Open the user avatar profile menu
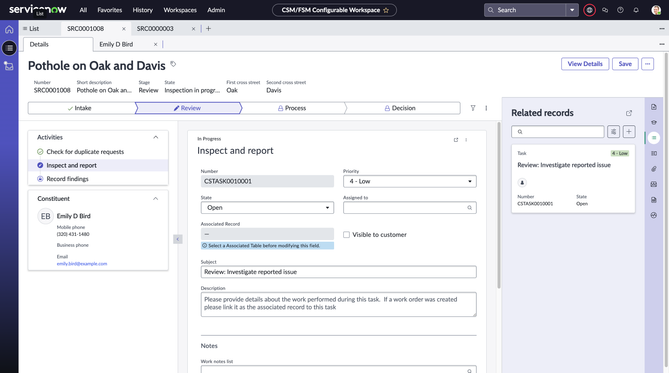 coord(656,10)
